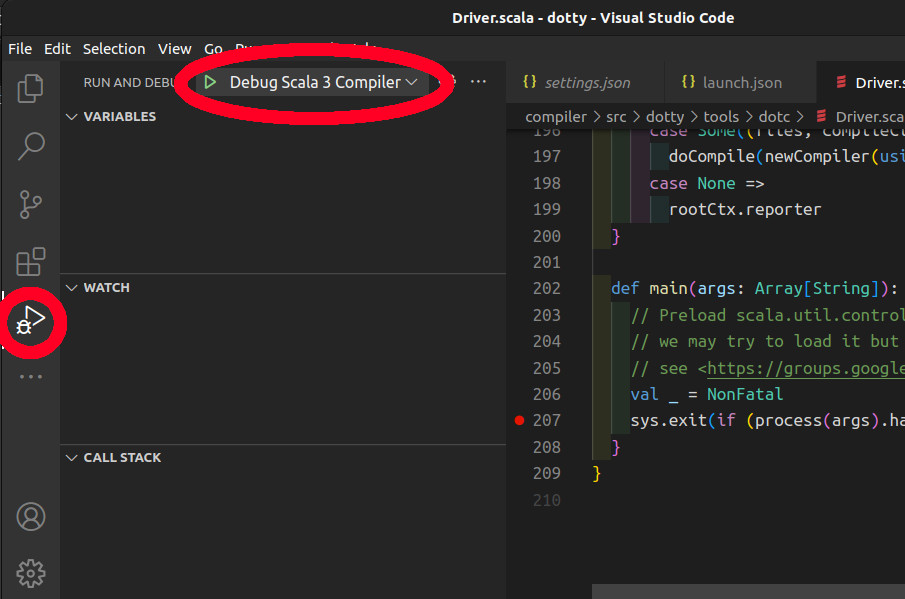Collapse the VARIABLES section
Image resolution: width=905 pixels, height=599 pixels.
point(71,116)
